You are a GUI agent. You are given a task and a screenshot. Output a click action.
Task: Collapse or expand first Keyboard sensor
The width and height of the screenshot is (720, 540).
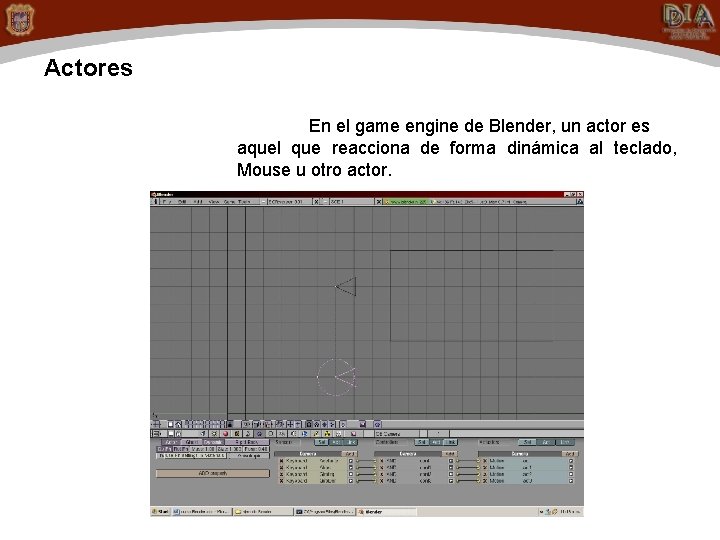(x=351, y=461)
